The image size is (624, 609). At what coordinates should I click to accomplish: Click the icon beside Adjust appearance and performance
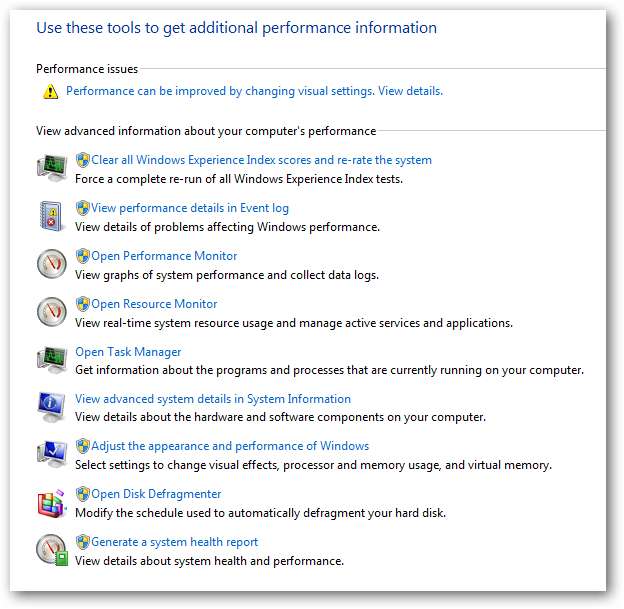click(52, 455)
